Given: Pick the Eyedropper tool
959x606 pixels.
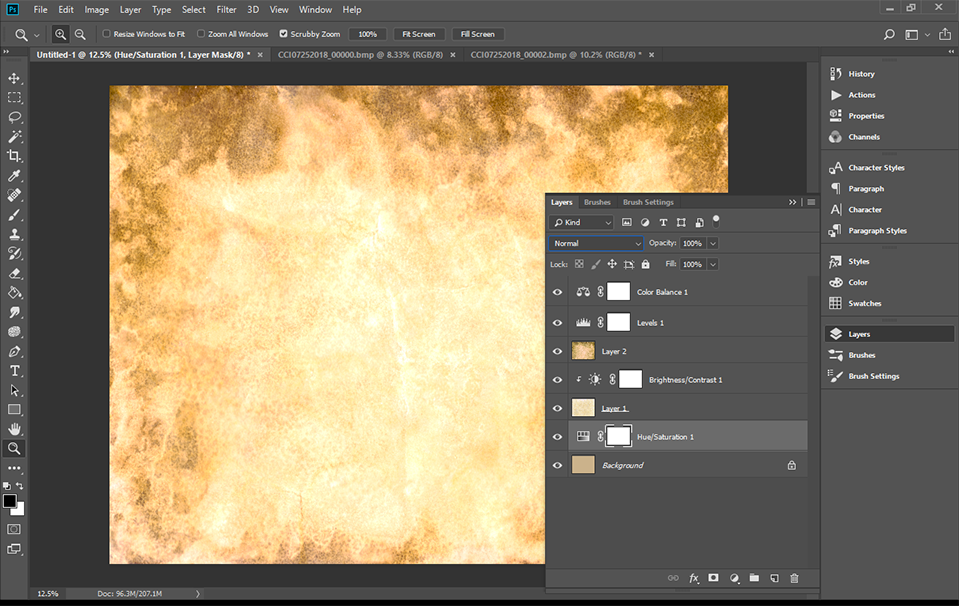Looking at the screenshot, I should (x=14, y=176).
